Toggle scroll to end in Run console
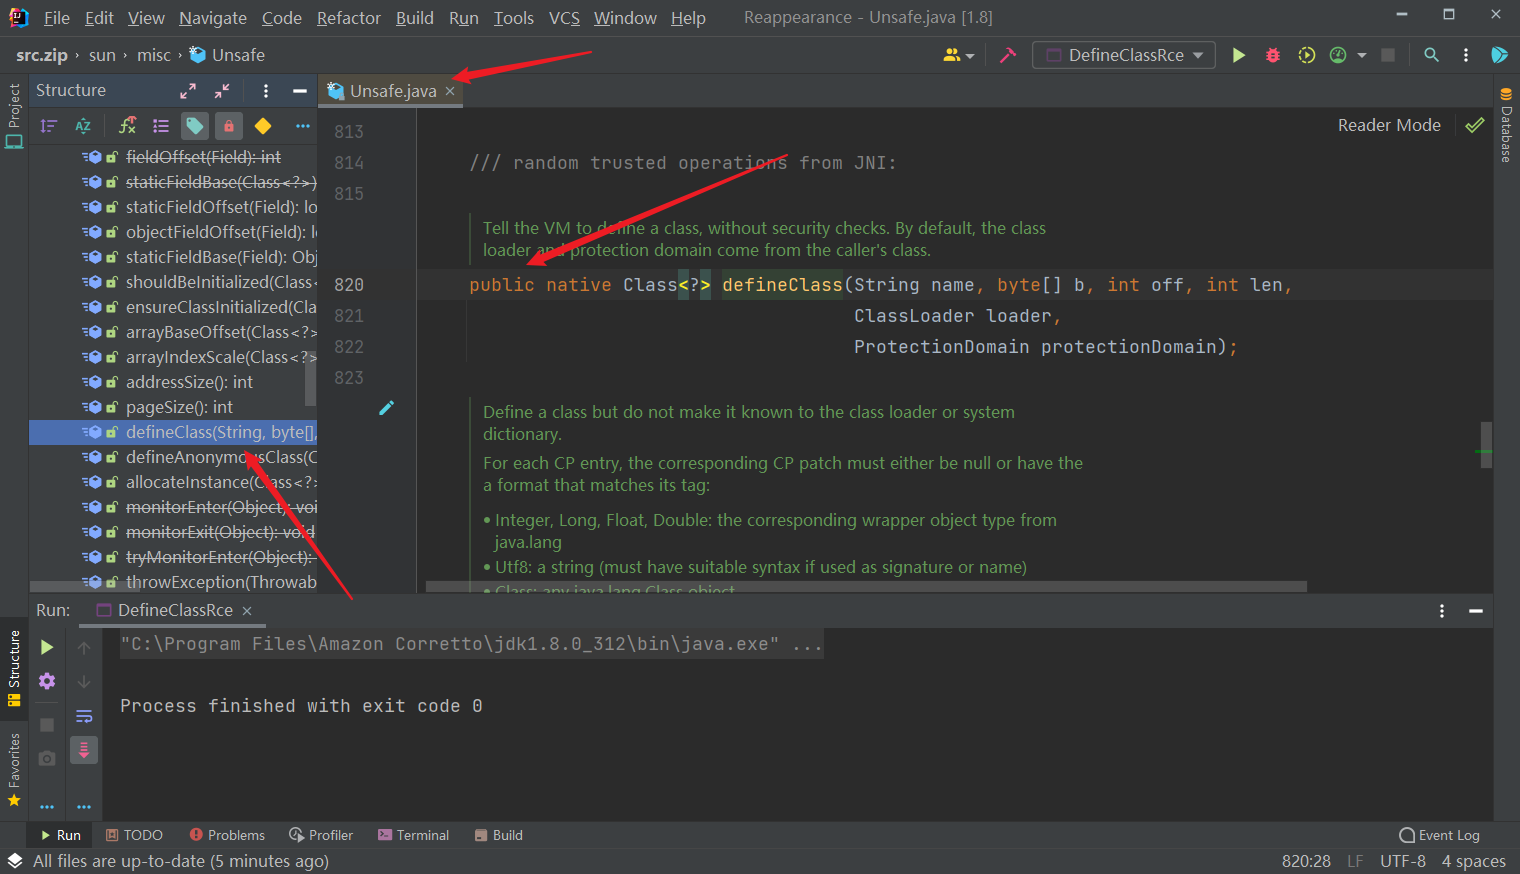This screenshot has height=874, width=1520. coord(84,750)
